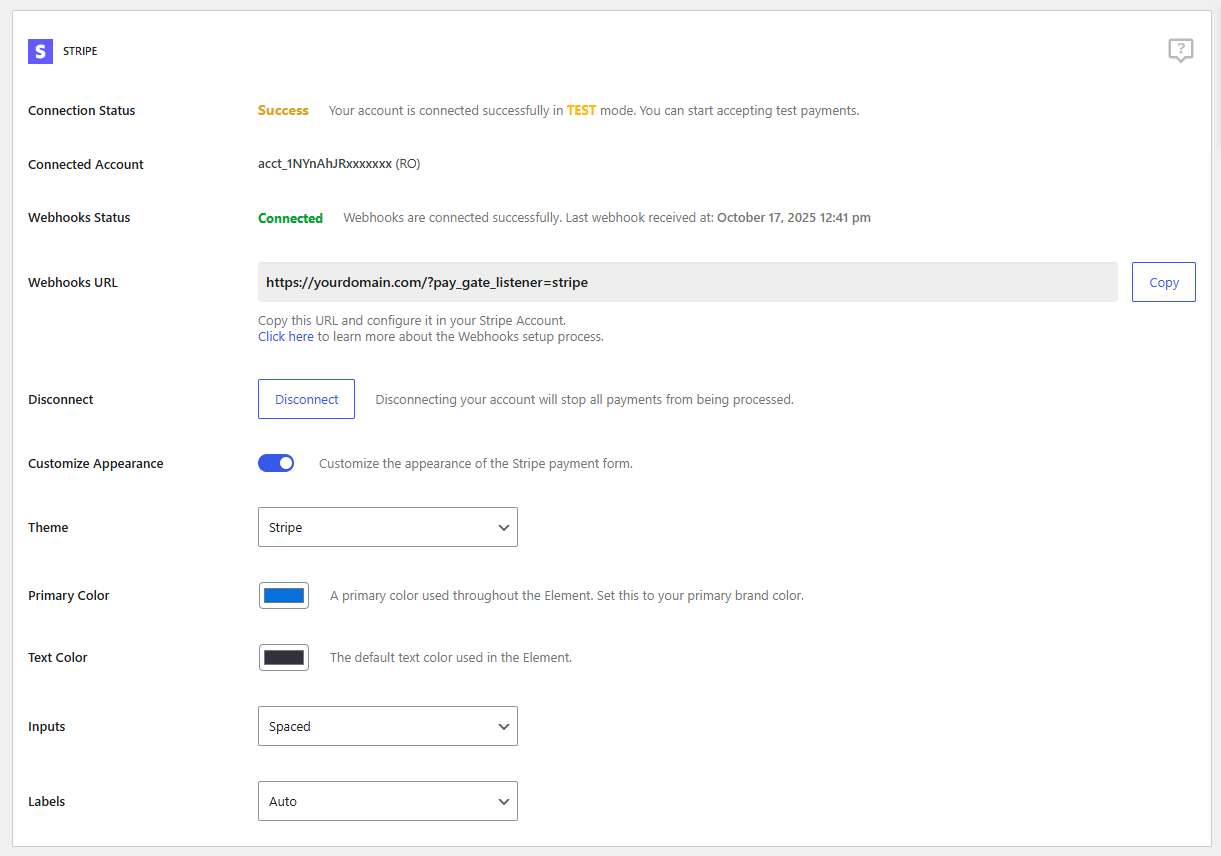1221x856 pixels.
Task: Follow the 'Click here' webhooks setup link
Action: (x=285, y=337)
